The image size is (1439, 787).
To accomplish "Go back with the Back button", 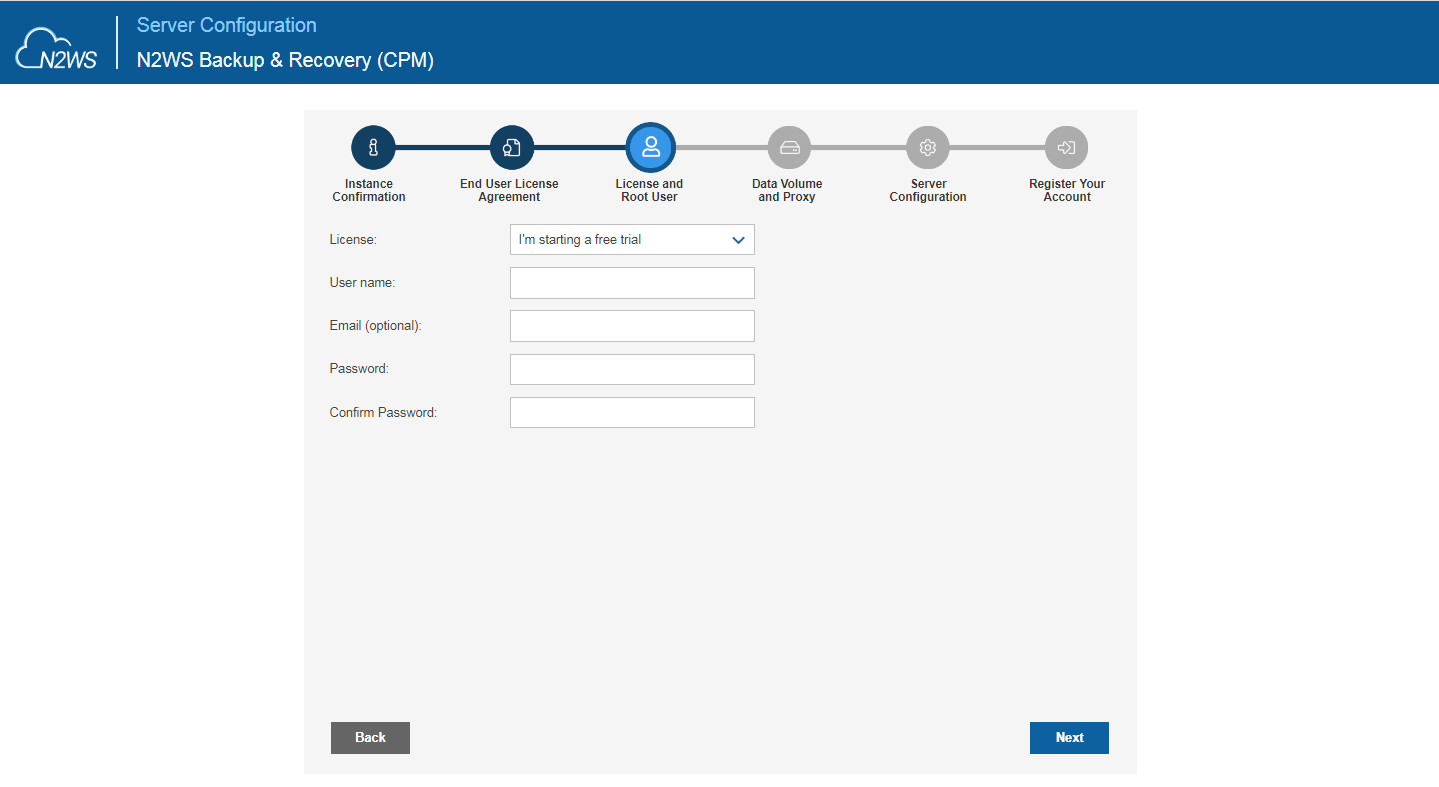I will 370,738.
